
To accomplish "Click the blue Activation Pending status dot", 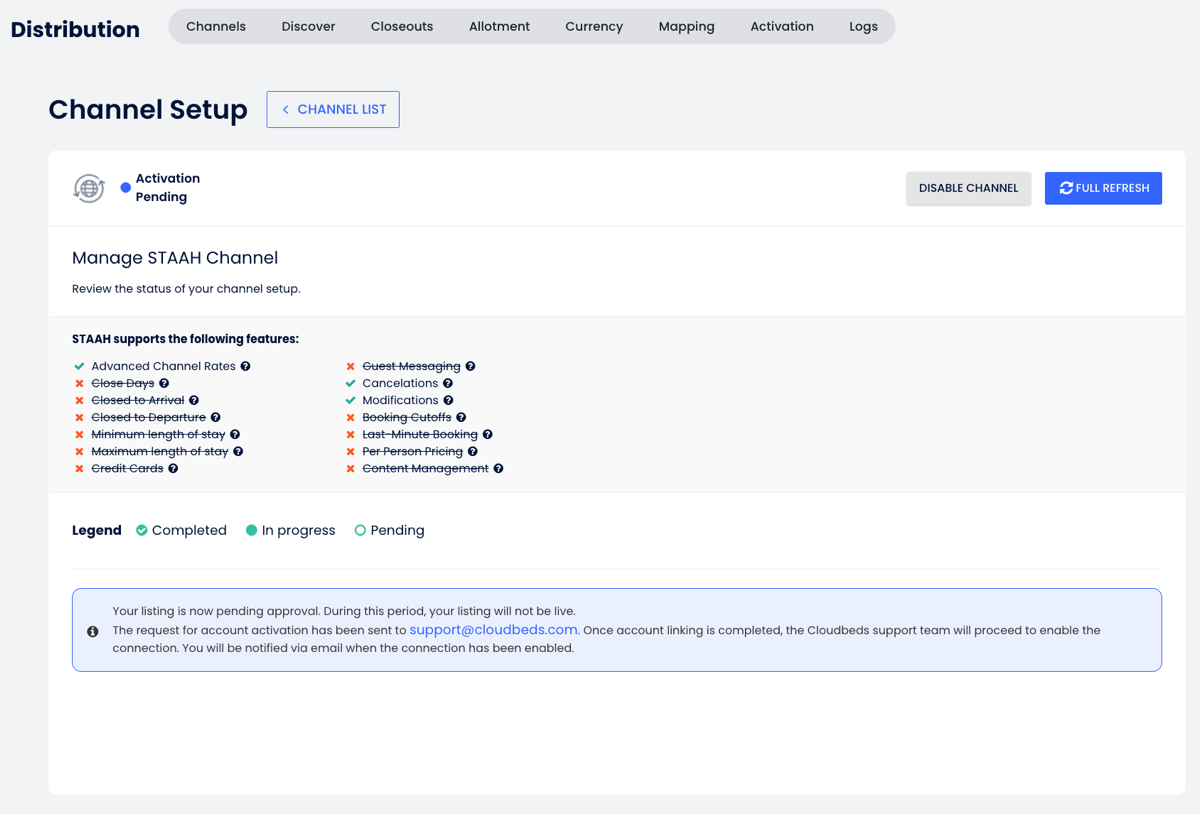I will point(125,187).
